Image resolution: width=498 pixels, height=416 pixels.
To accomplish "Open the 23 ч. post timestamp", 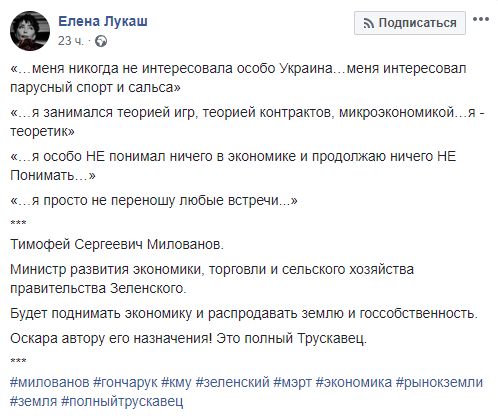I will pyautogui.click(x=70, y=41).
